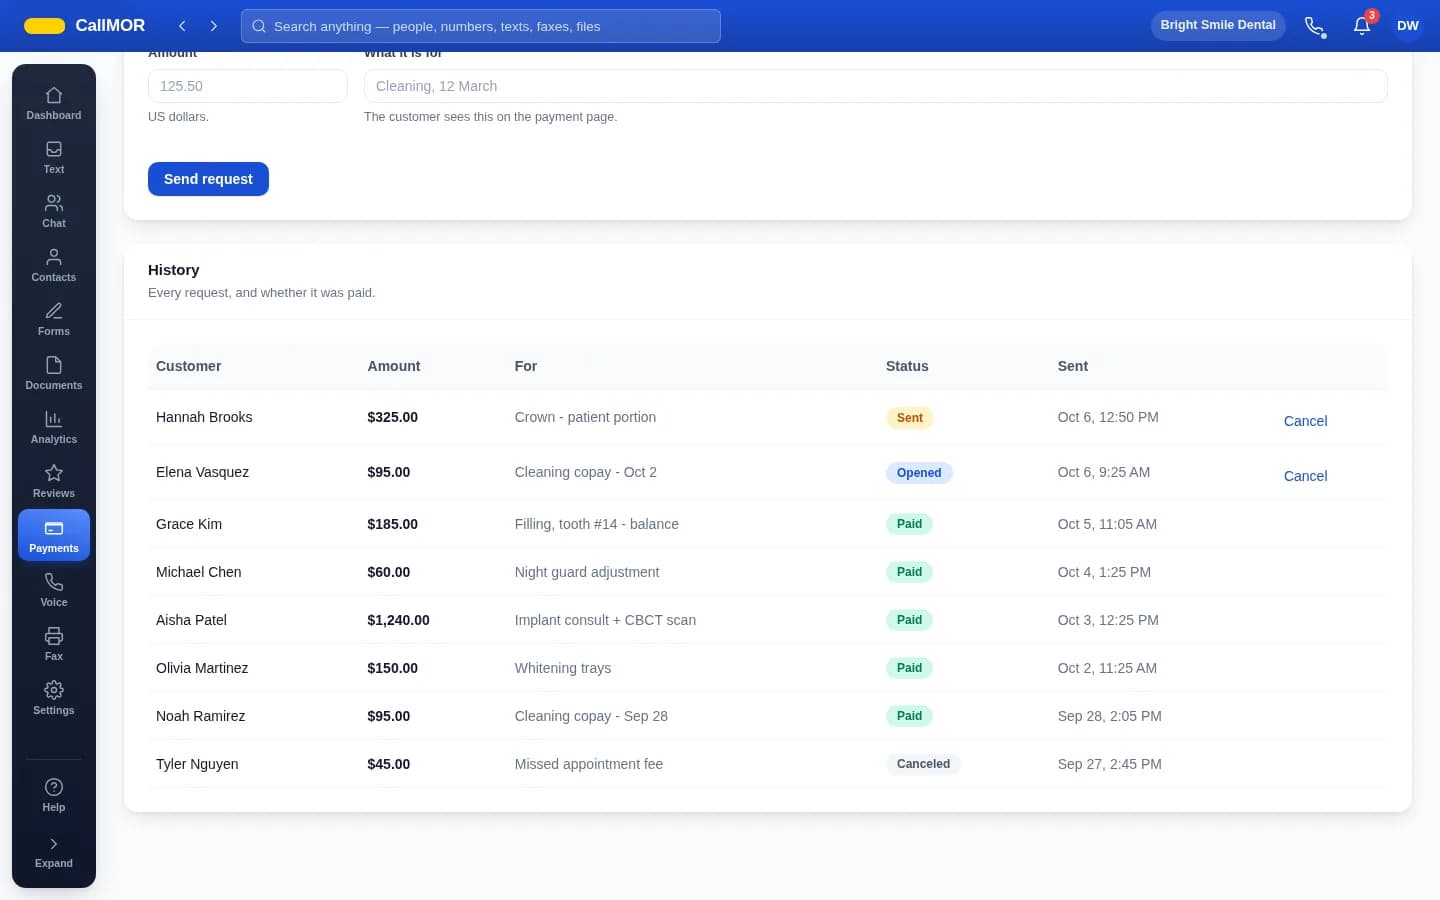
Task: Open Documents in sidebar
Action: click(x=54, y=374)
